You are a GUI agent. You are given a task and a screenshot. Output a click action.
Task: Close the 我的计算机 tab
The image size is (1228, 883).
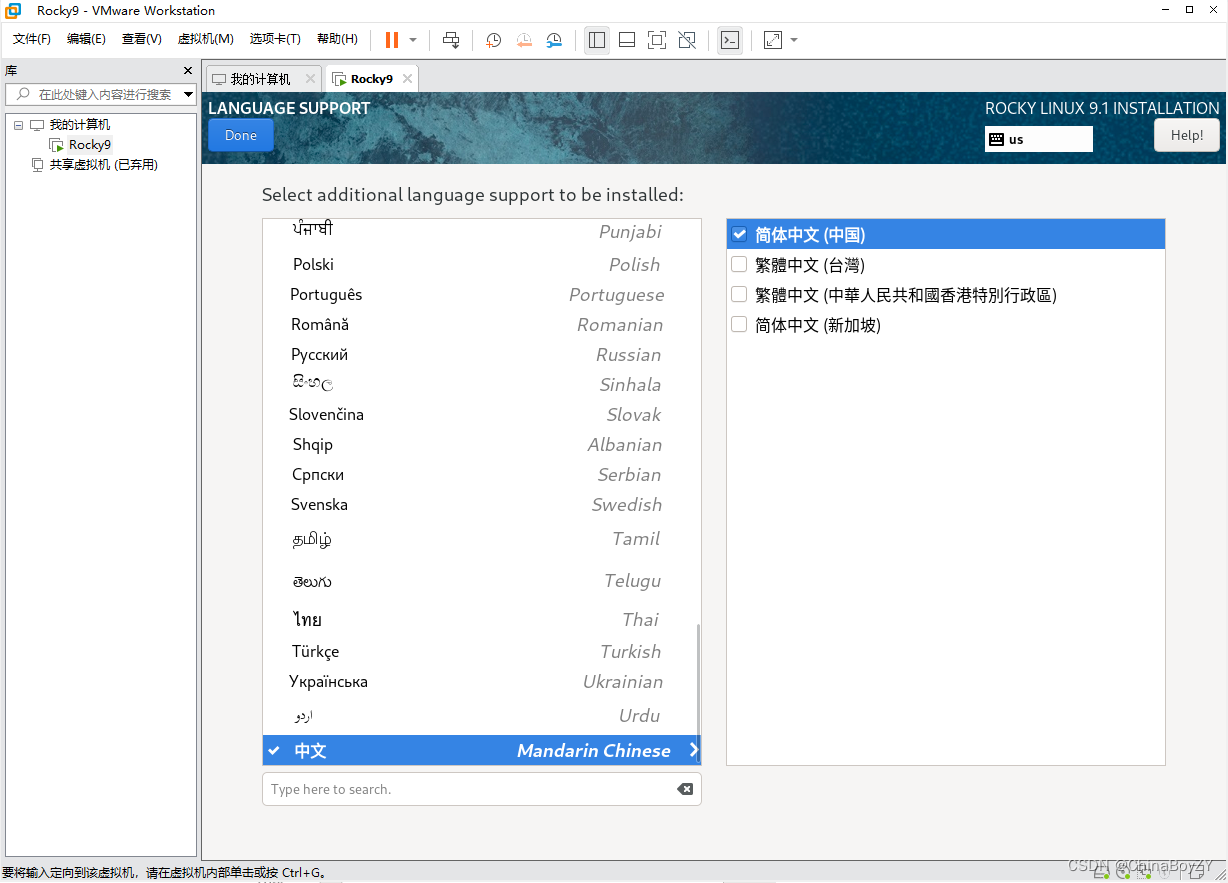(x=310, y=79)
